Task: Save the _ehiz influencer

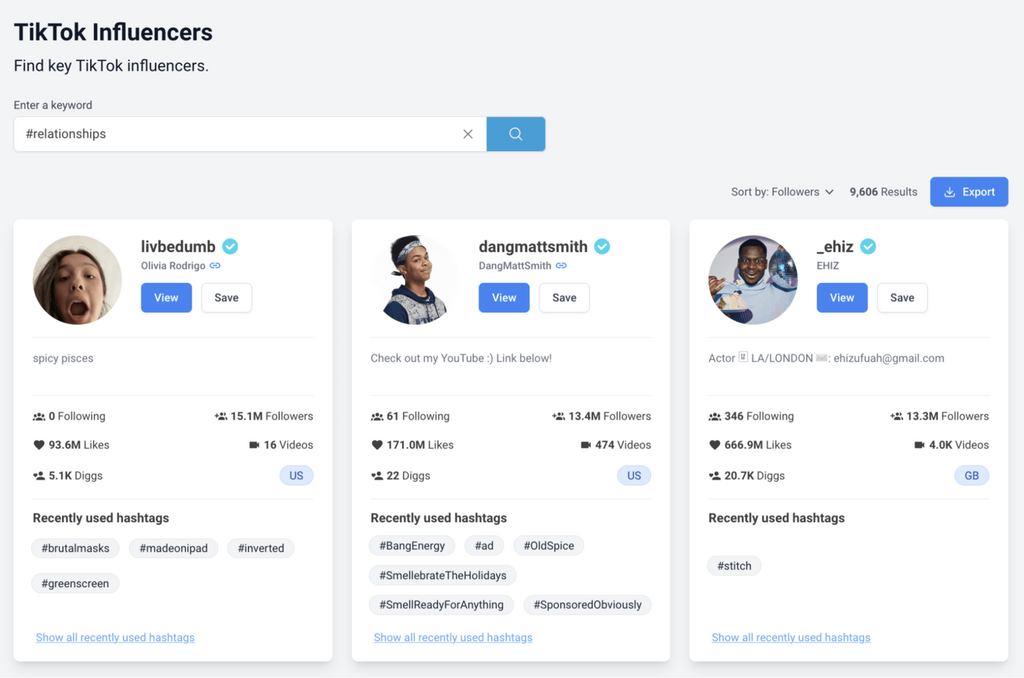Action: (902, 298)
